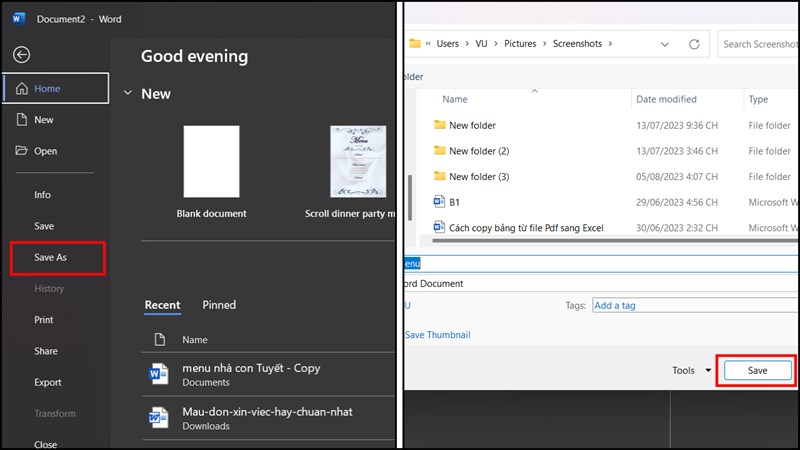800x450 pixels.
Task: Click the Save button in dialog
Action: (x=758, y=370)
